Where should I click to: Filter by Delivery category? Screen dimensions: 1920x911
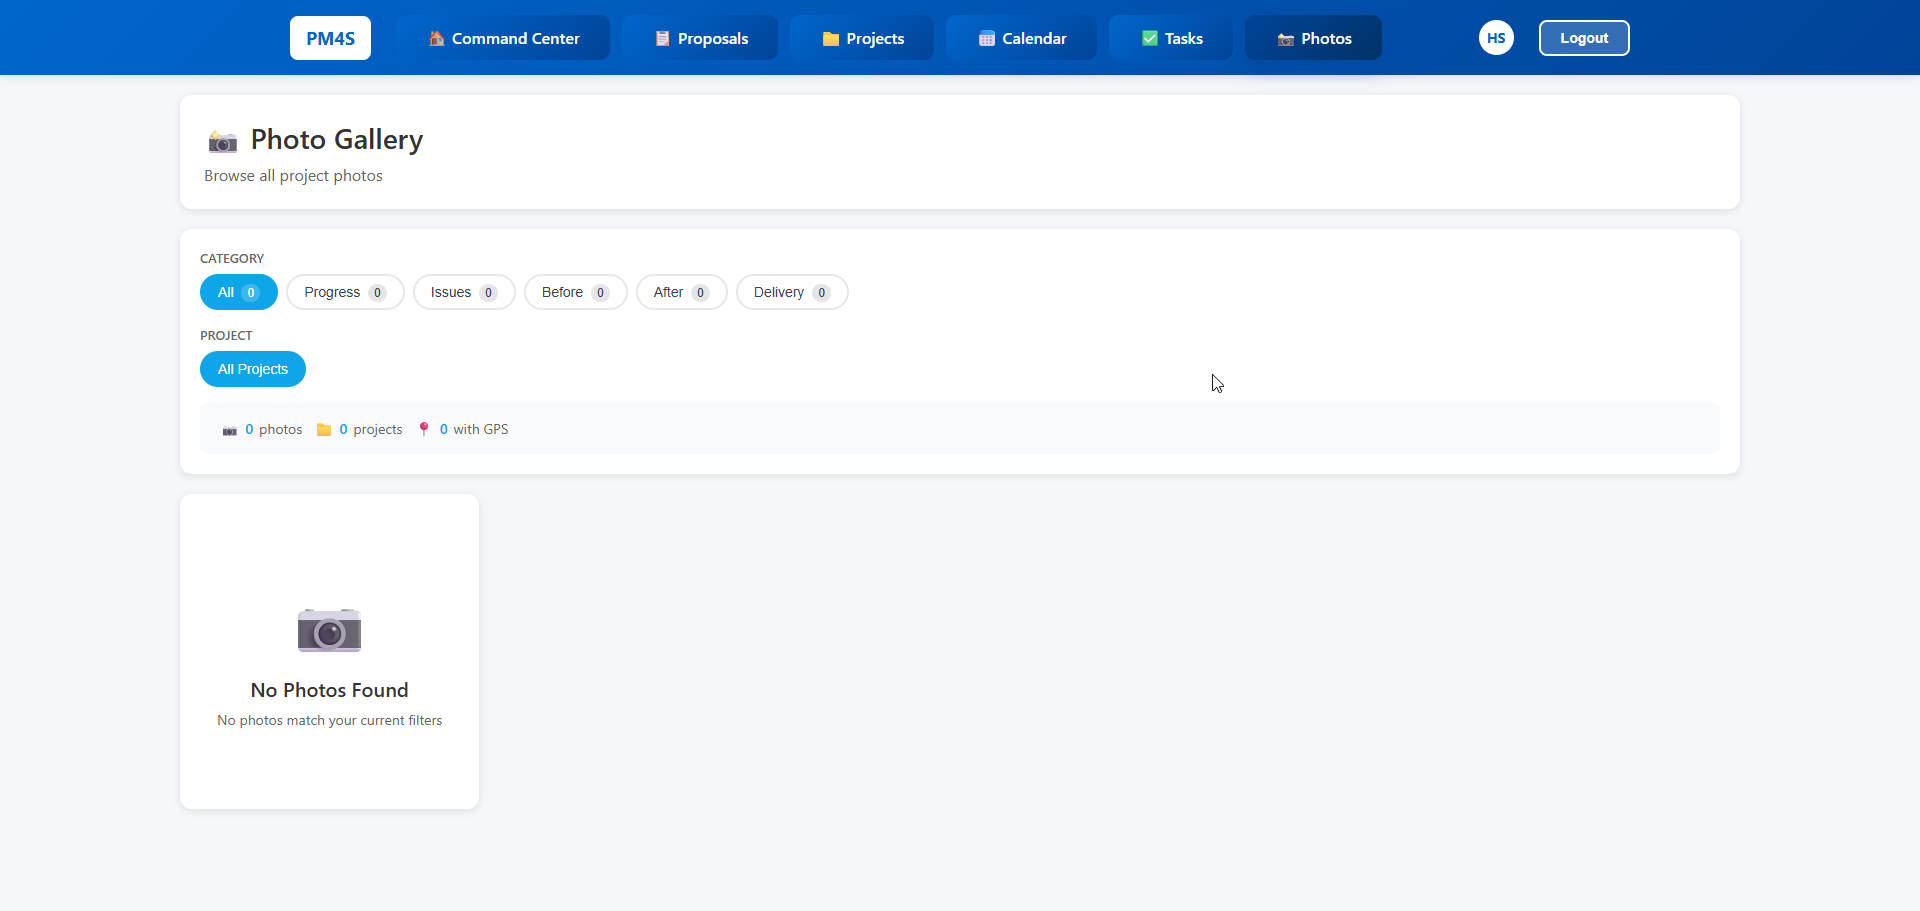(791, 292)
